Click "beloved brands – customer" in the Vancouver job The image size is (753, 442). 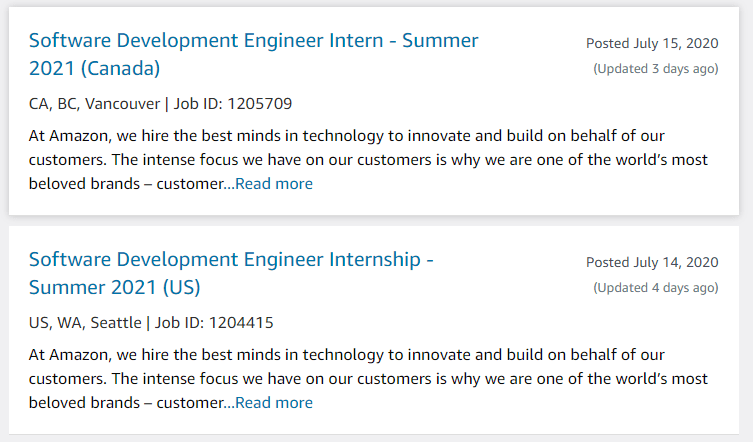pos(125,184)
